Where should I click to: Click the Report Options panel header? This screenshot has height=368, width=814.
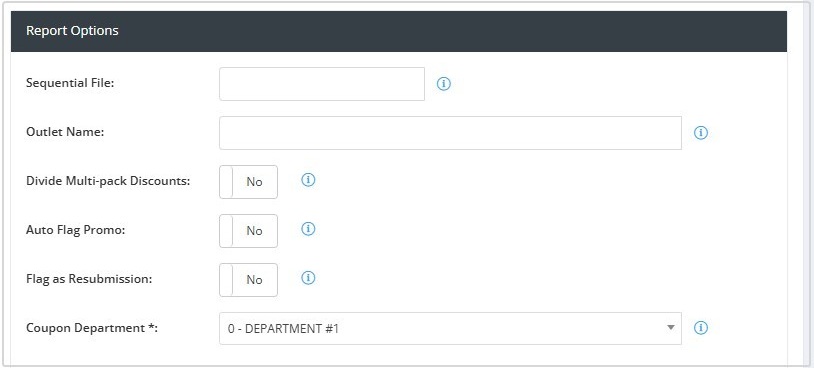coord(399,31)
